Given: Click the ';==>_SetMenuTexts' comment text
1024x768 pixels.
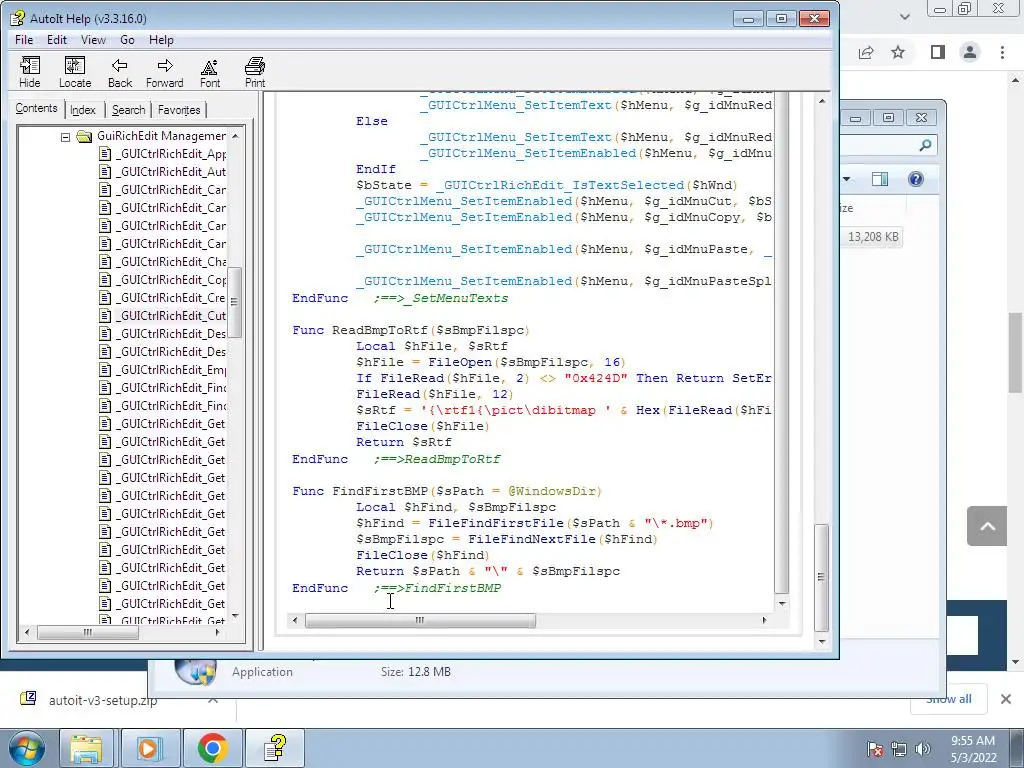Looking at the screenshot, I should click(x=441, y=298).
